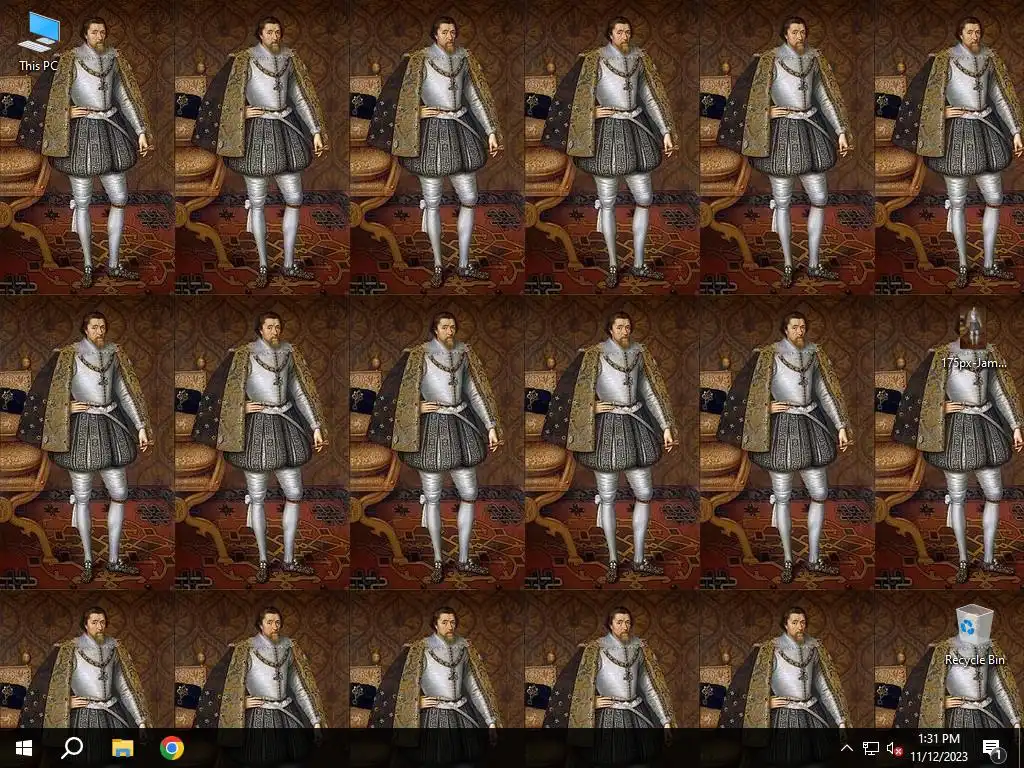Click the muted speaker volume icon
The image size is (1024, 768).
pyautogui.click(x=894, y=748)
